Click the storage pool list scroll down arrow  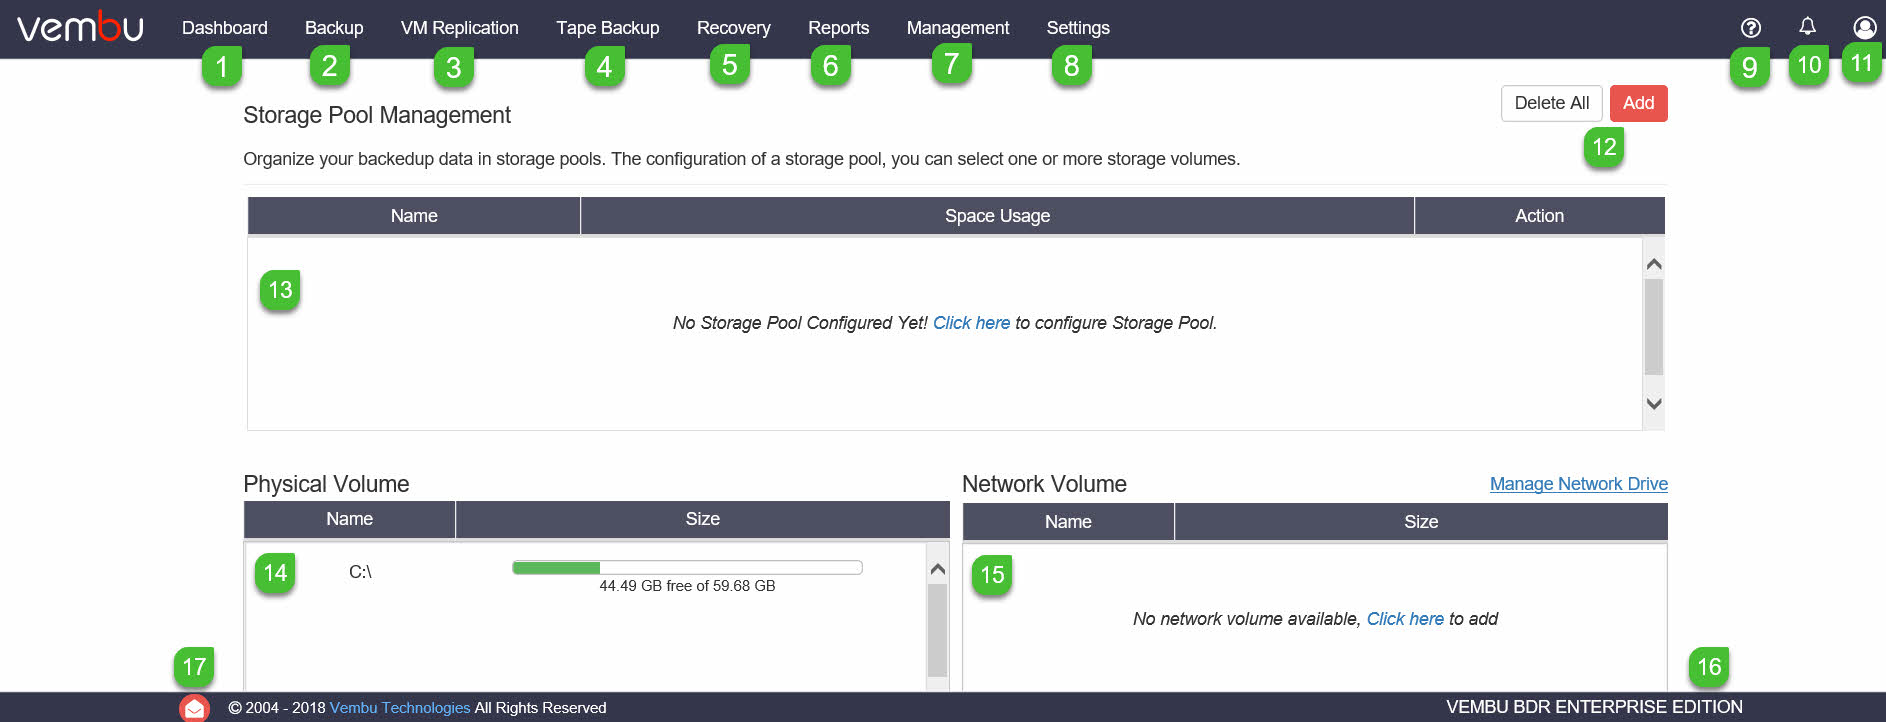coord(1654,404)
